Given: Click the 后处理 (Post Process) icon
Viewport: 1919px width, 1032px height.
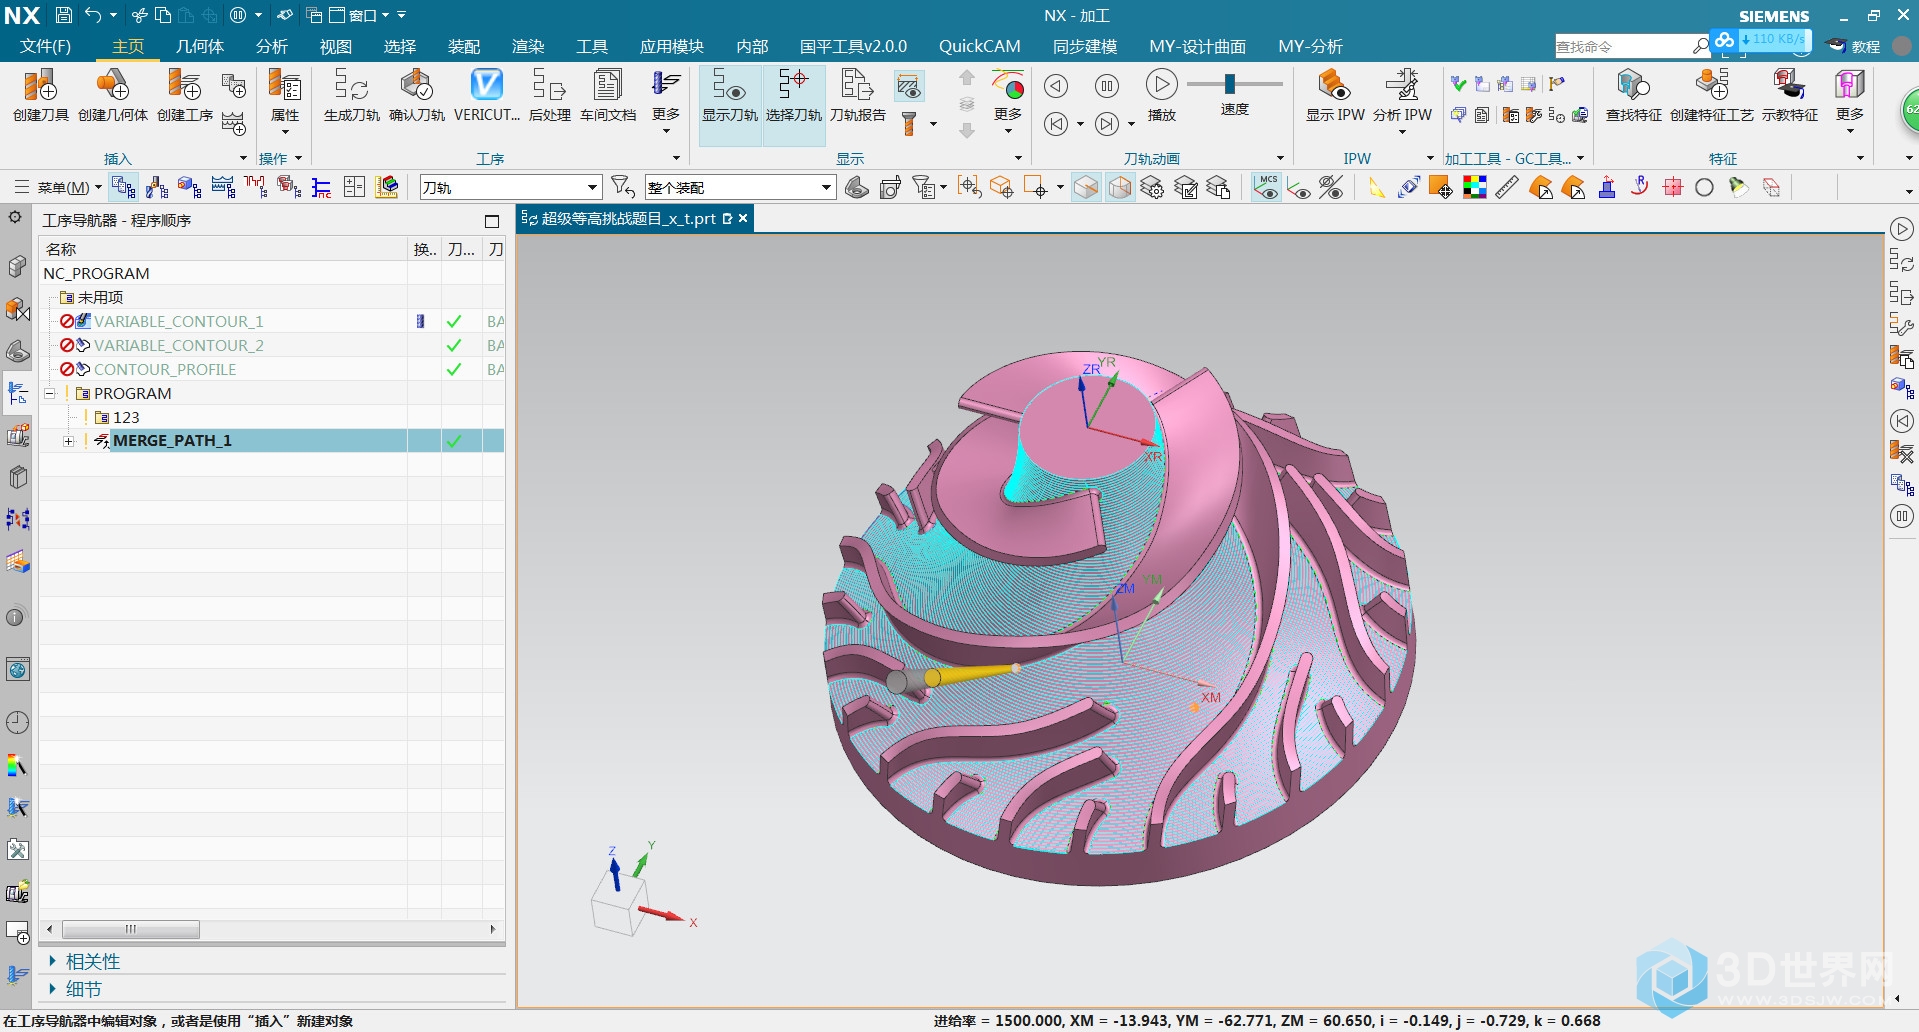Looking at the screenshot, I should coord(550,97).
